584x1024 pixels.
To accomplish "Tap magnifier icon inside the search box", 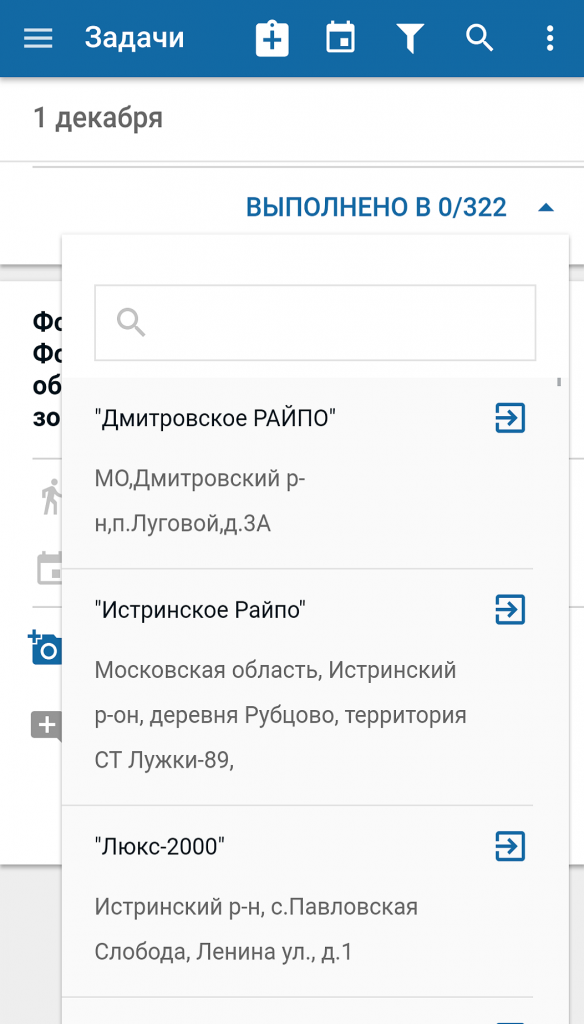I will pyautogui.click(x=131, y=322).
